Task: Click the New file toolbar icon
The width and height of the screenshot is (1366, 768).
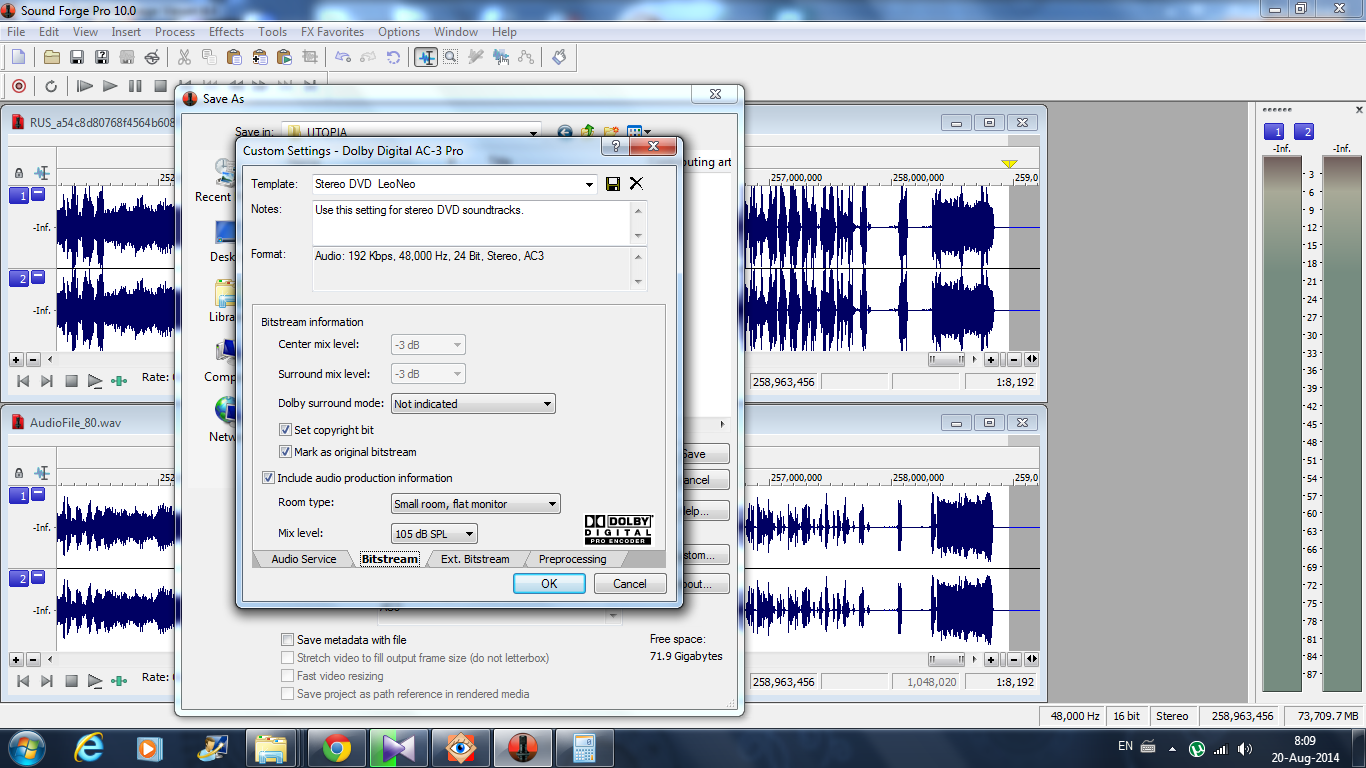Action: (18, 57)
